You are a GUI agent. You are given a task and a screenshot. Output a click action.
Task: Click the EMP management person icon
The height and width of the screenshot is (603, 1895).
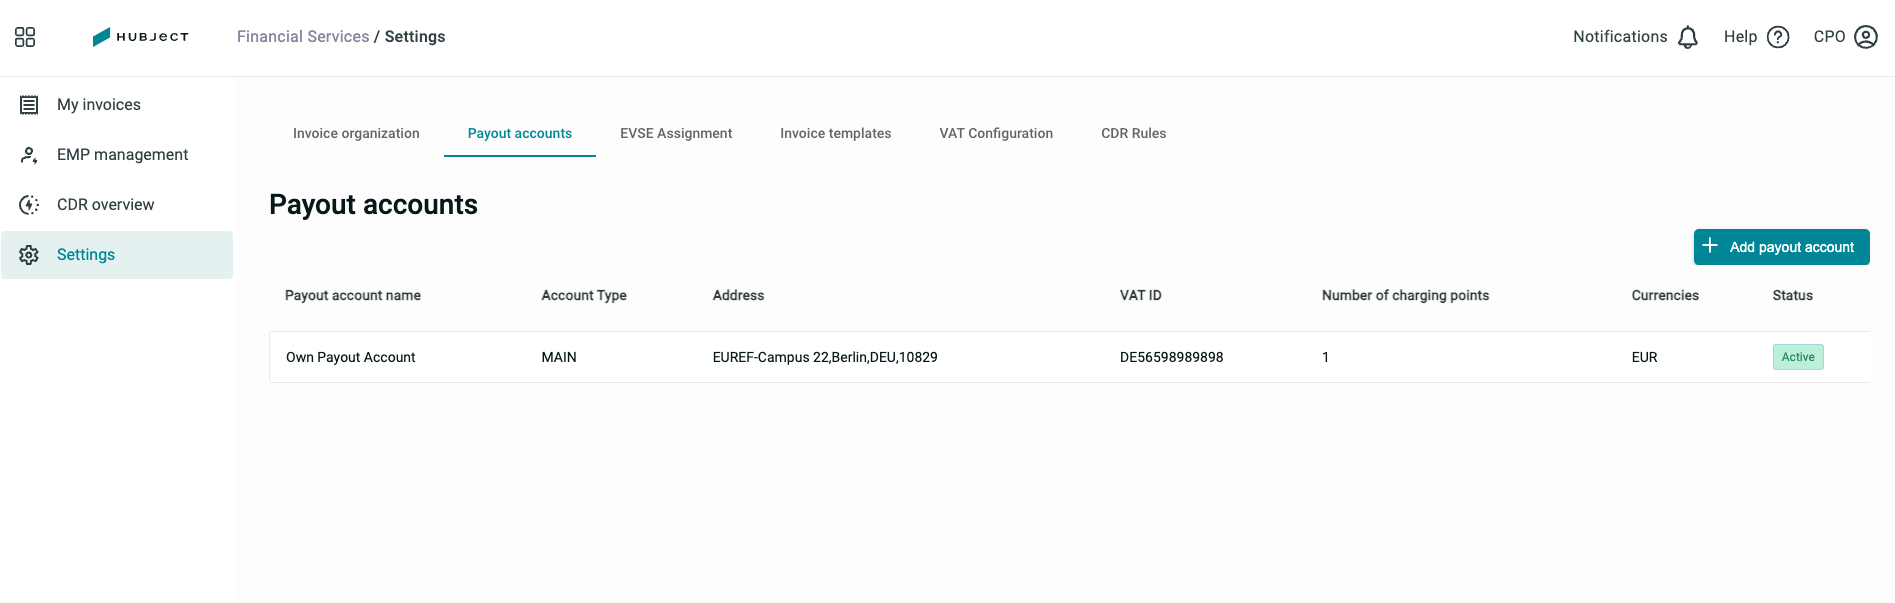coord(29,155)
